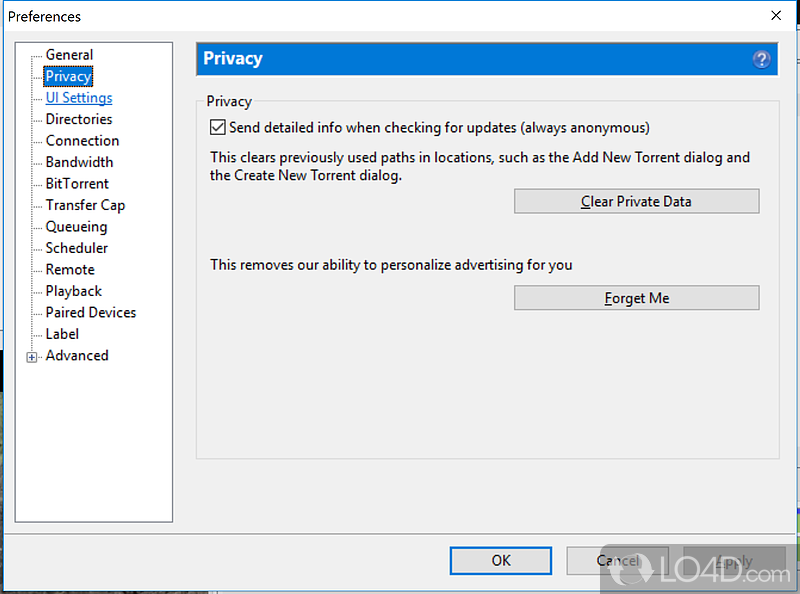
Task: Go to the Directories settings
Action: pyautogui.click(x=79, y=119)
